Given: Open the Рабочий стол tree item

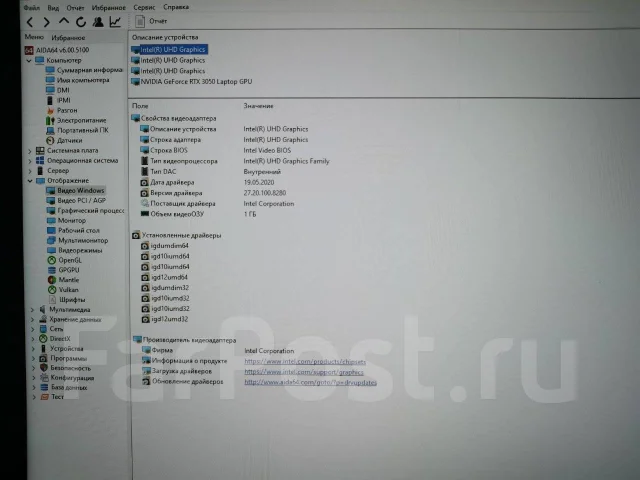Looking at the screenshot, I should click(x=73, y=231).
